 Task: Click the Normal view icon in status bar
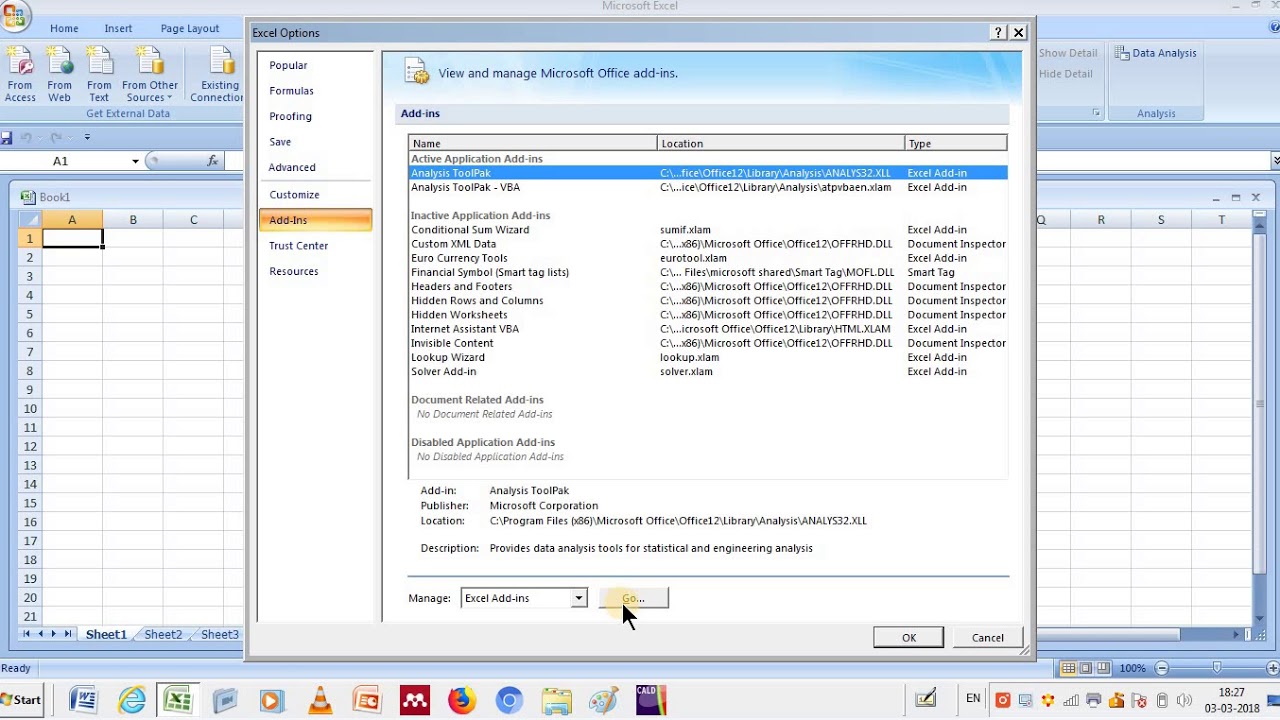click(1069, 668)
